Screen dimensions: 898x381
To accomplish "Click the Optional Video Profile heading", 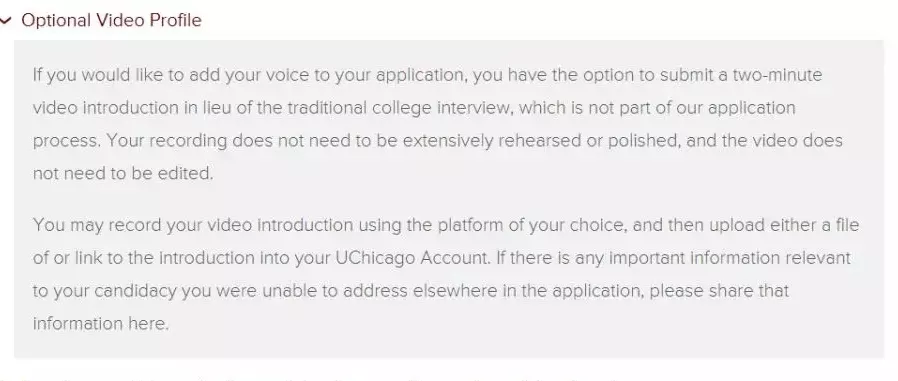I will click(x=111, y=20).
